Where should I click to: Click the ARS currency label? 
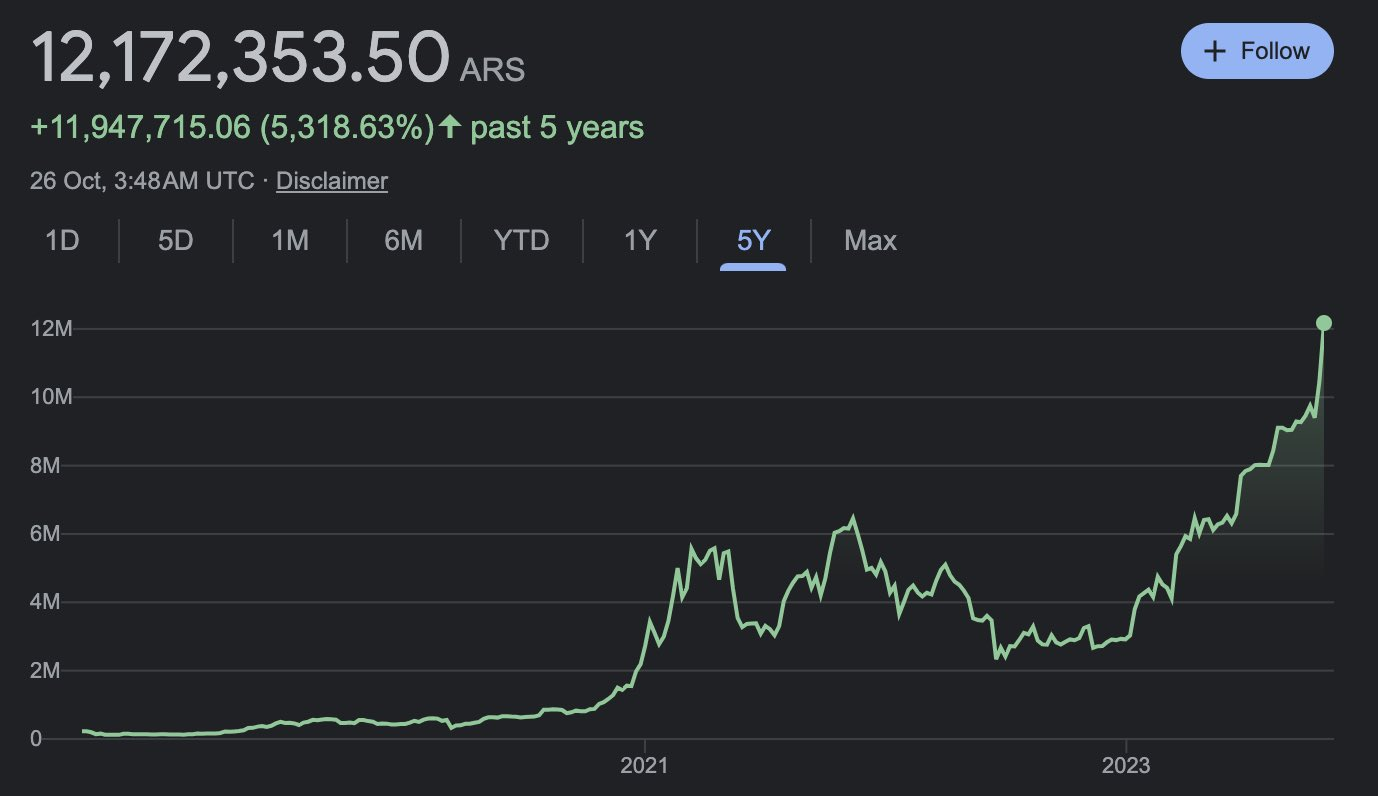[x=492, y=70]
